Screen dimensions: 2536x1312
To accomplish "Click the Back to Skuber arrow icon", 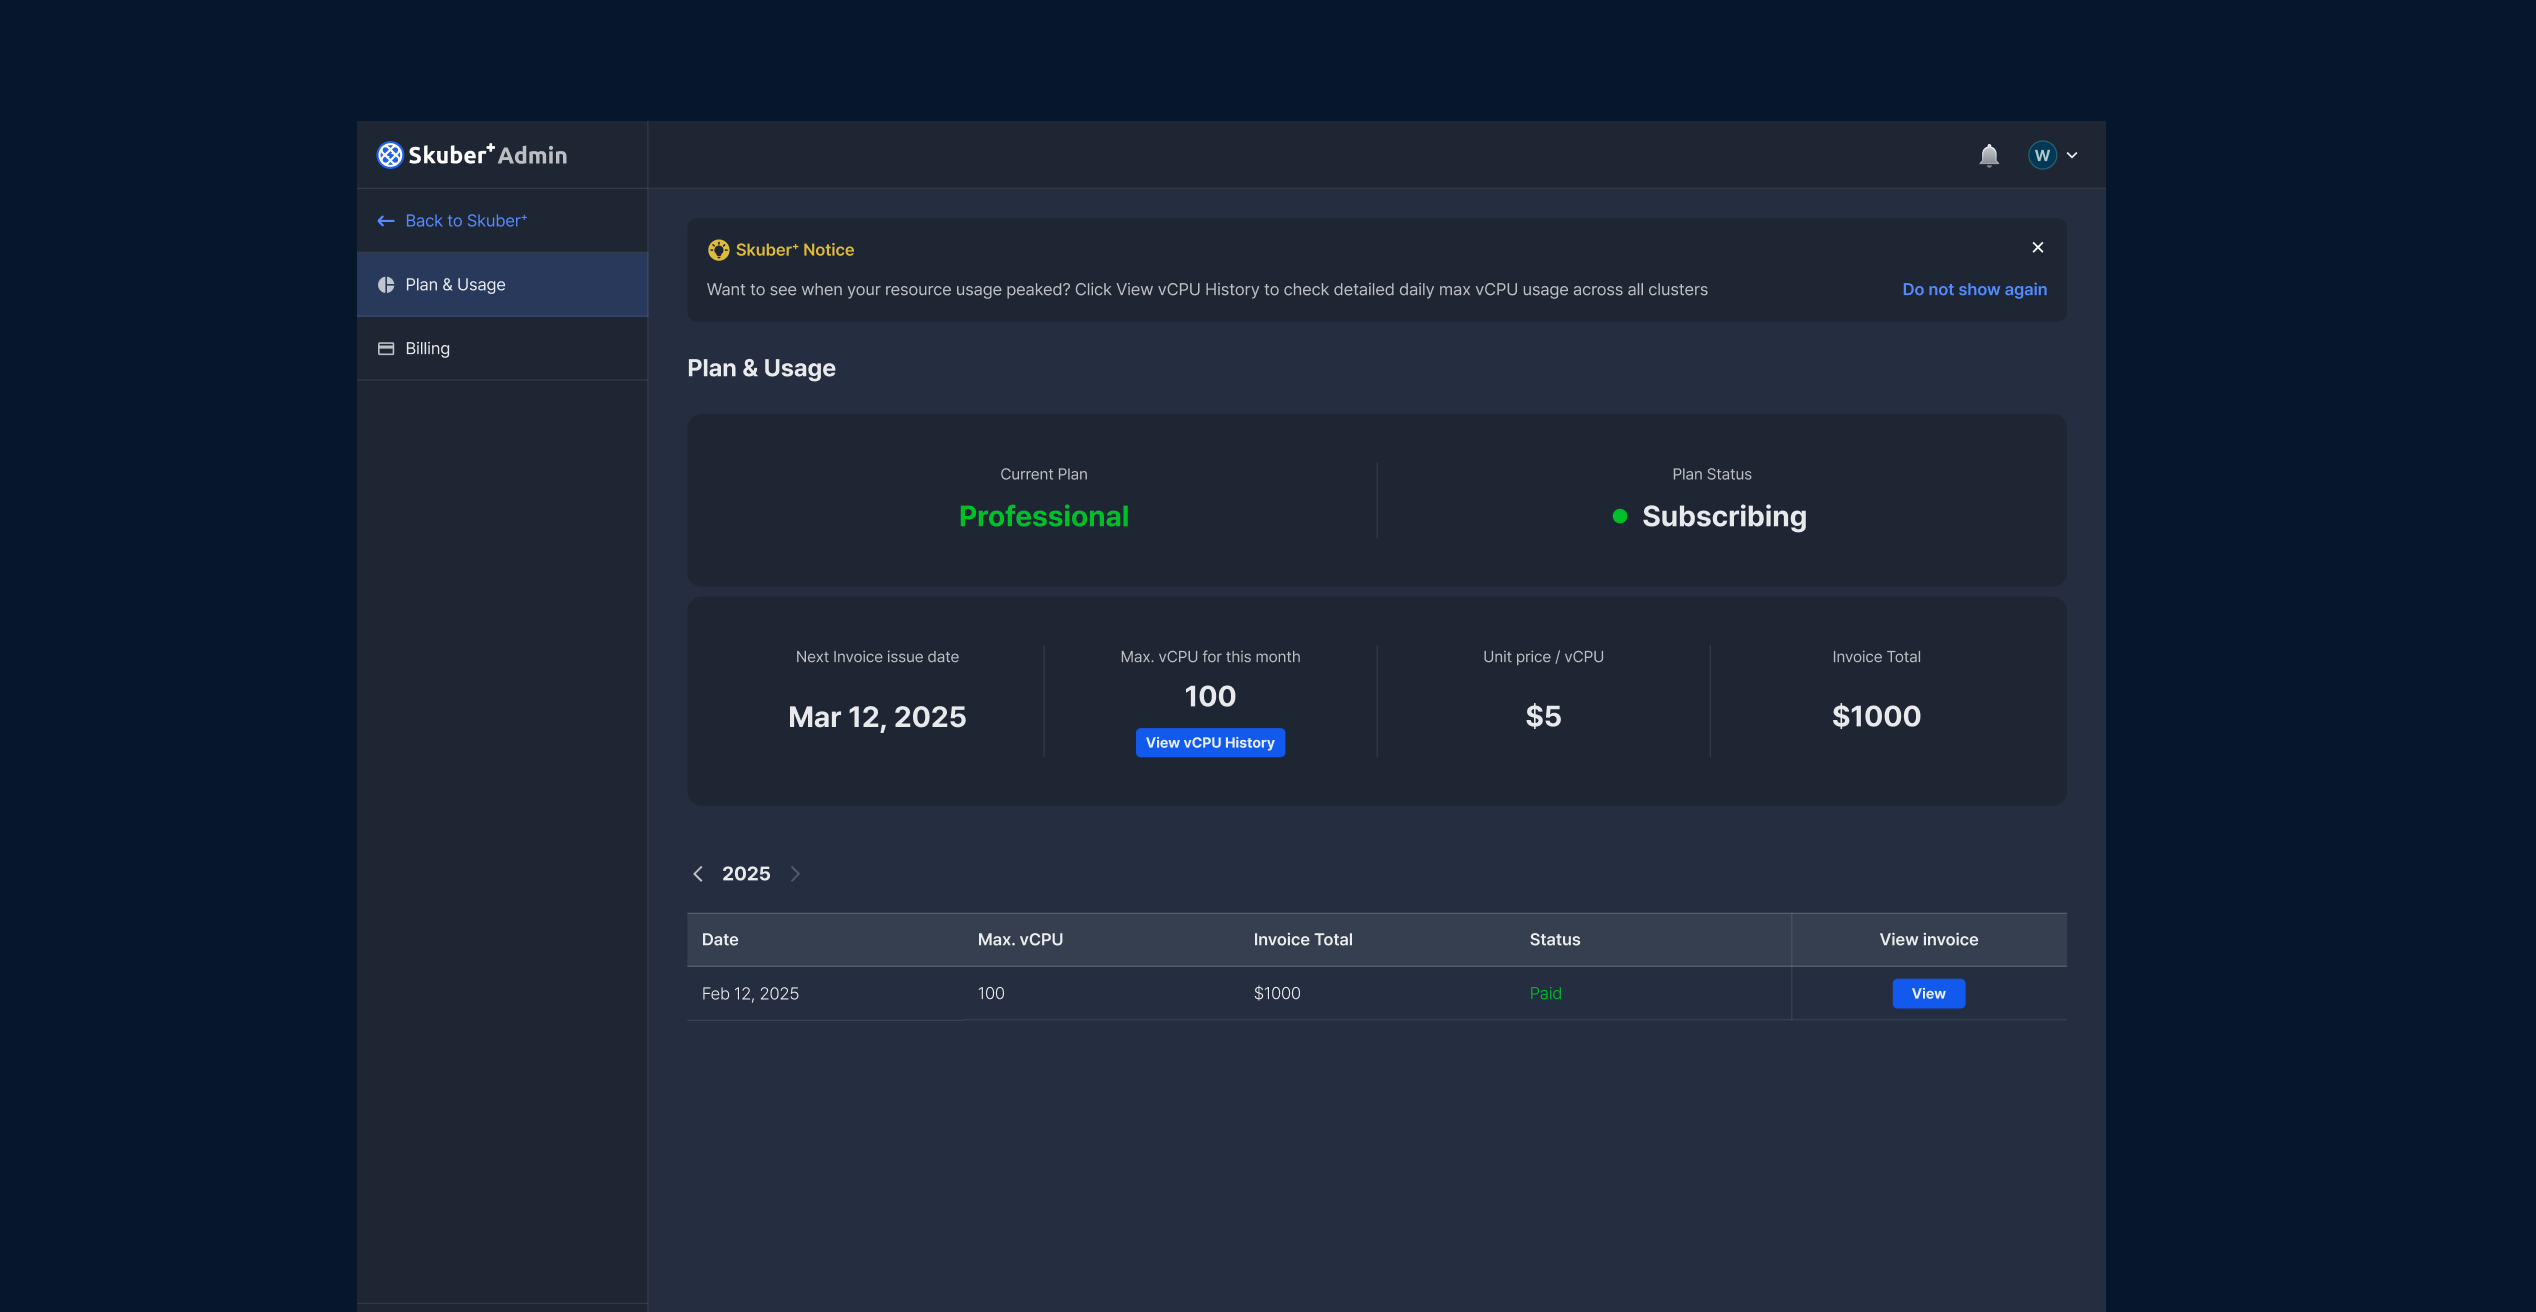I will (386, 221).
